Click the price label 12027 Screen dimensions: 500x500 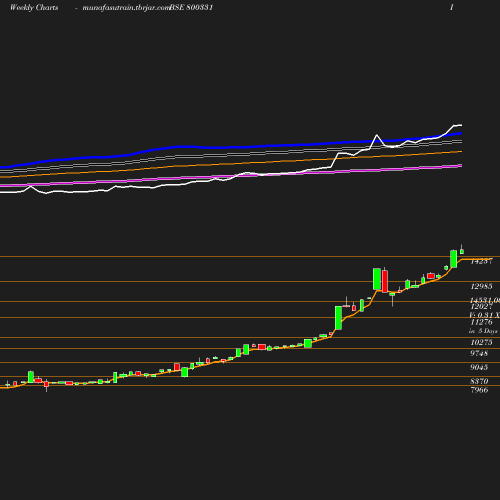[x=481, y=306]
